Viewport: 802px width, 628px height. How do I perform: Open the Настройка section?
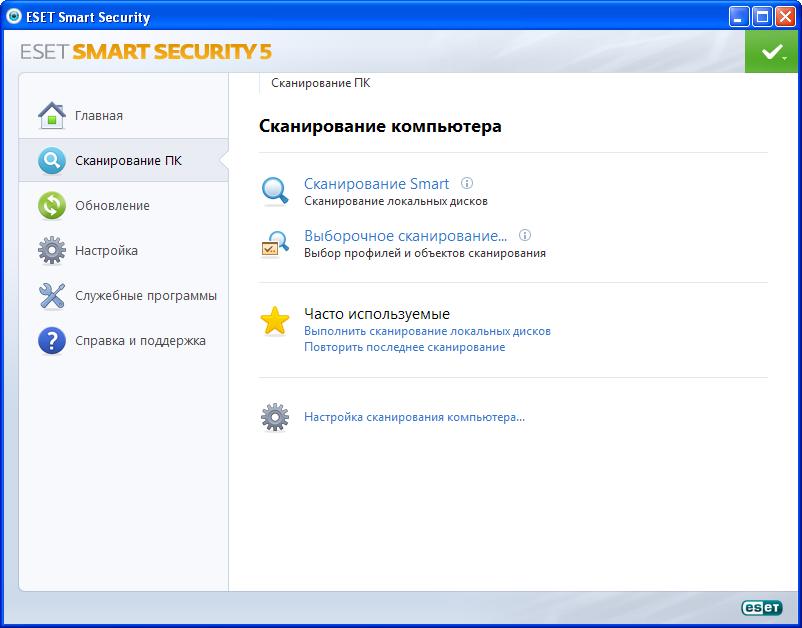[x=123, y=251]
